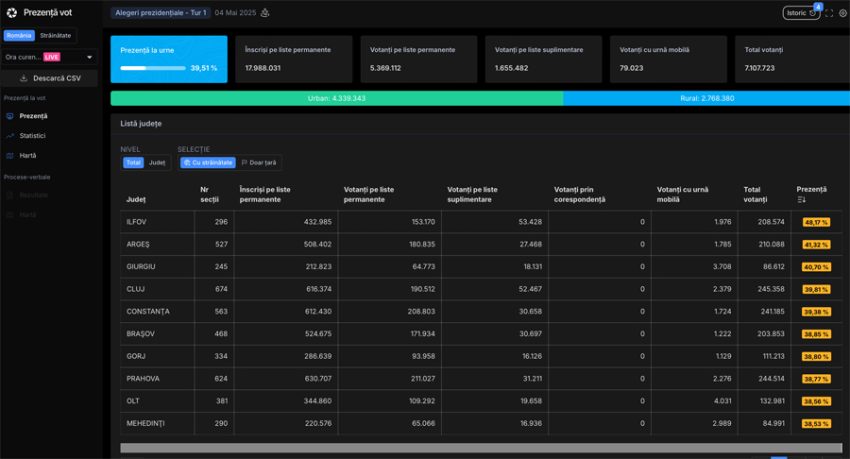Expand the Ora curentă LIVE dropdown
Screen dimensions: 850x459
click(x=49, y=57)
